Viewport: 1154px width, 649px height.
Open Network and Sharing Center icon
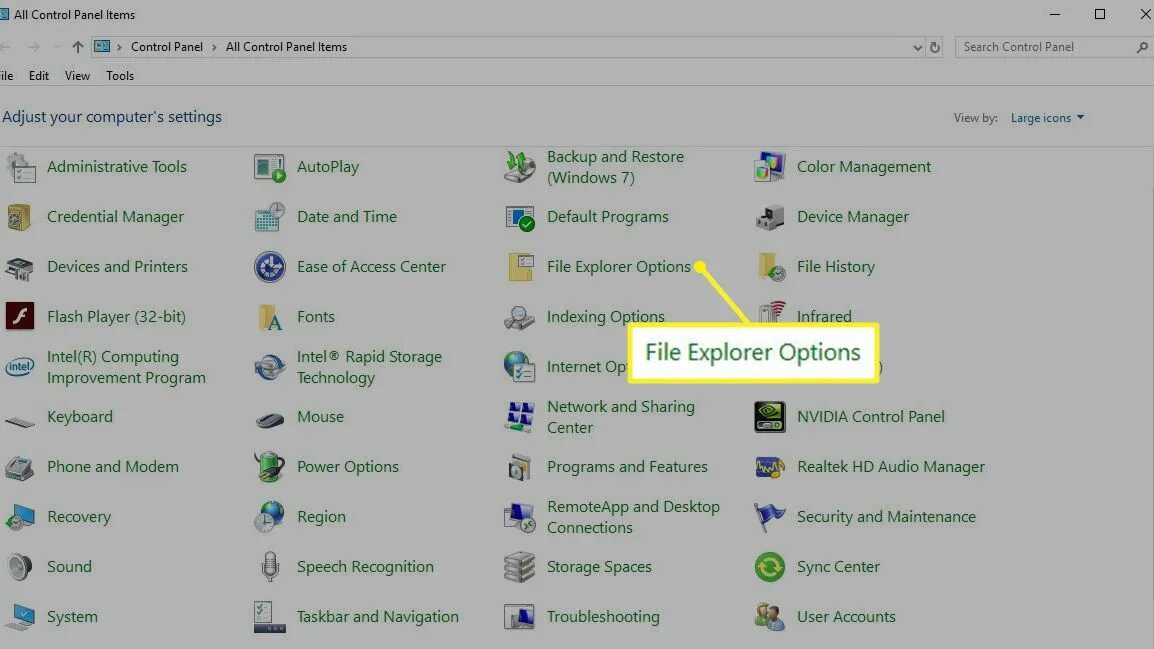pyautogui.click(x=520, y=416)
